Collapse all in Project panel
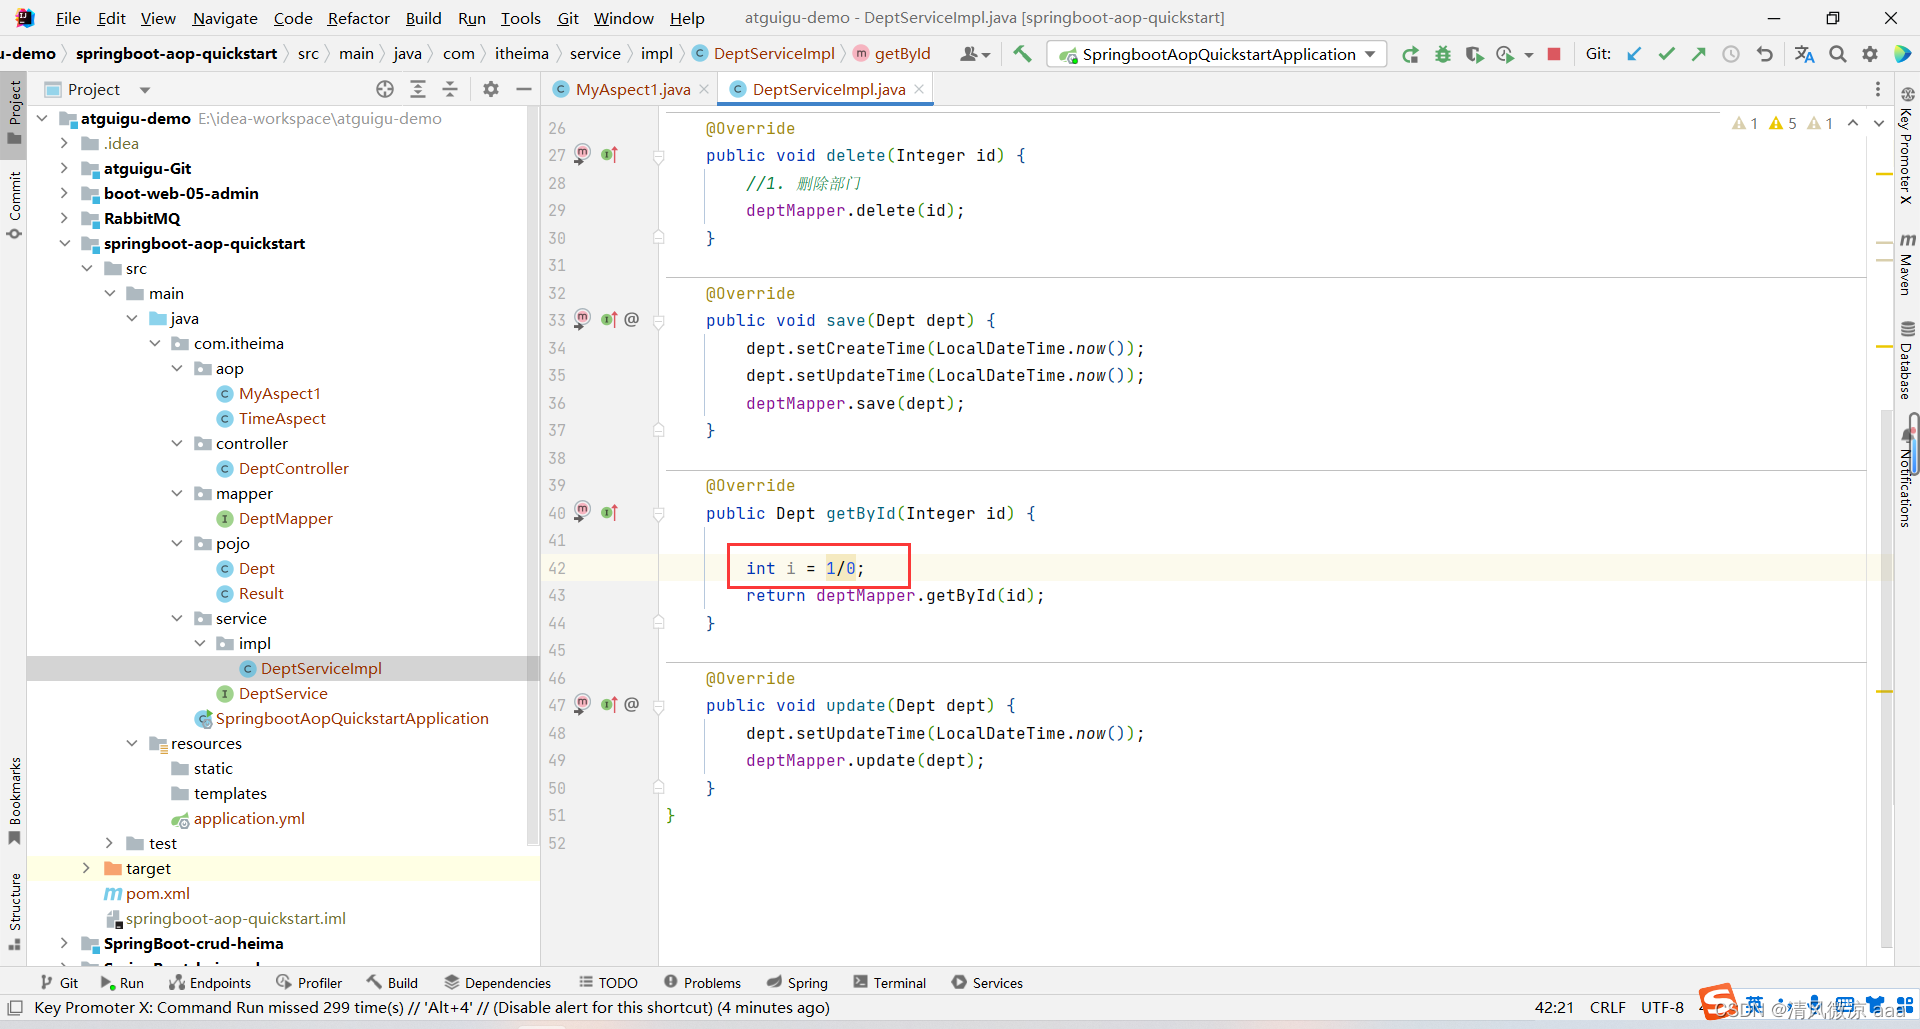Image resolution: width=1920 pixels, height=1029 pixels. coord(450,89)
